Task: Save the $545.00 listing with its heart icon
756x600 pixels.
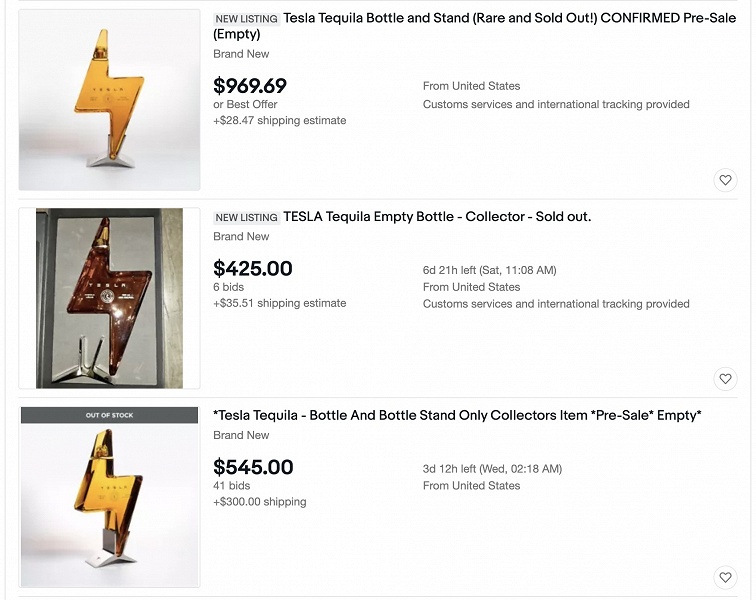Action: click(x=725, y=577)
